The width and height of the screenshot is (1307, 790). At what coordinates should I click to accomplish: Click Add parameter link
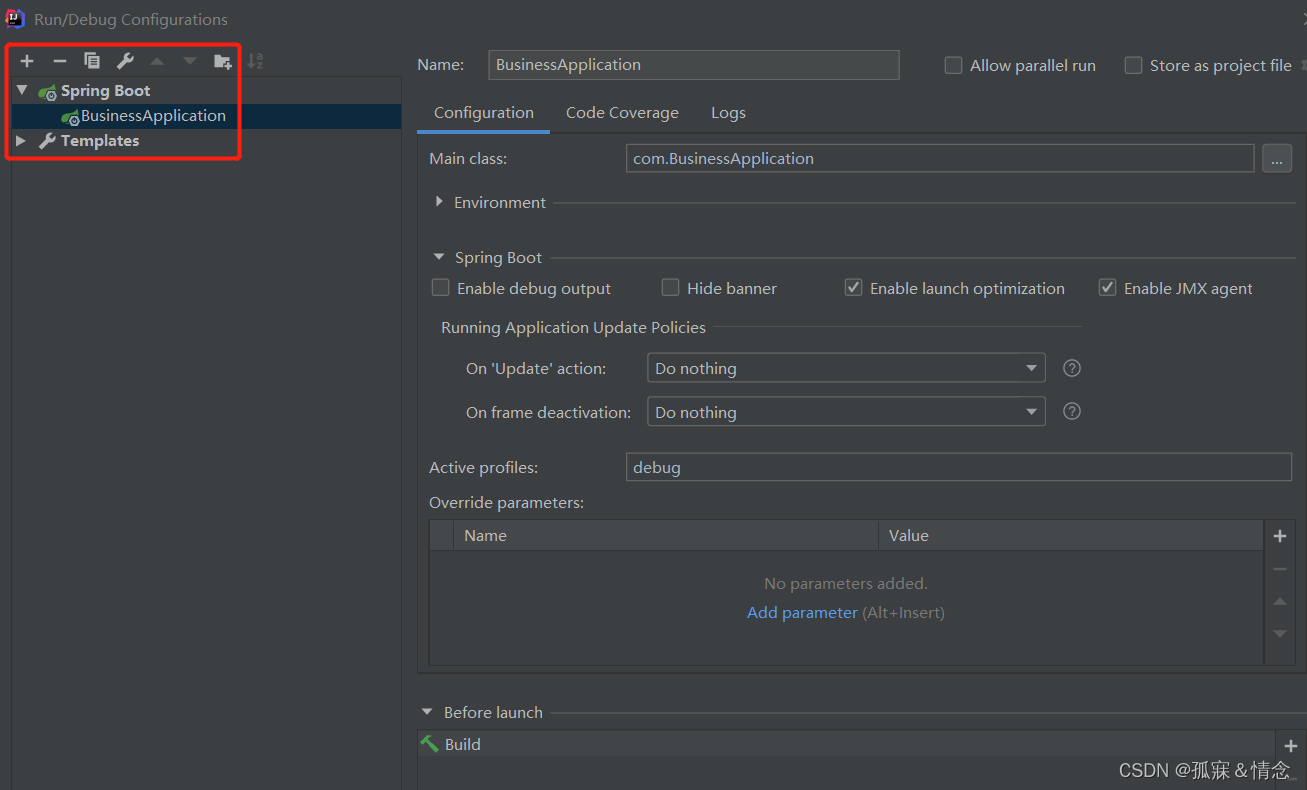(802, 612)
